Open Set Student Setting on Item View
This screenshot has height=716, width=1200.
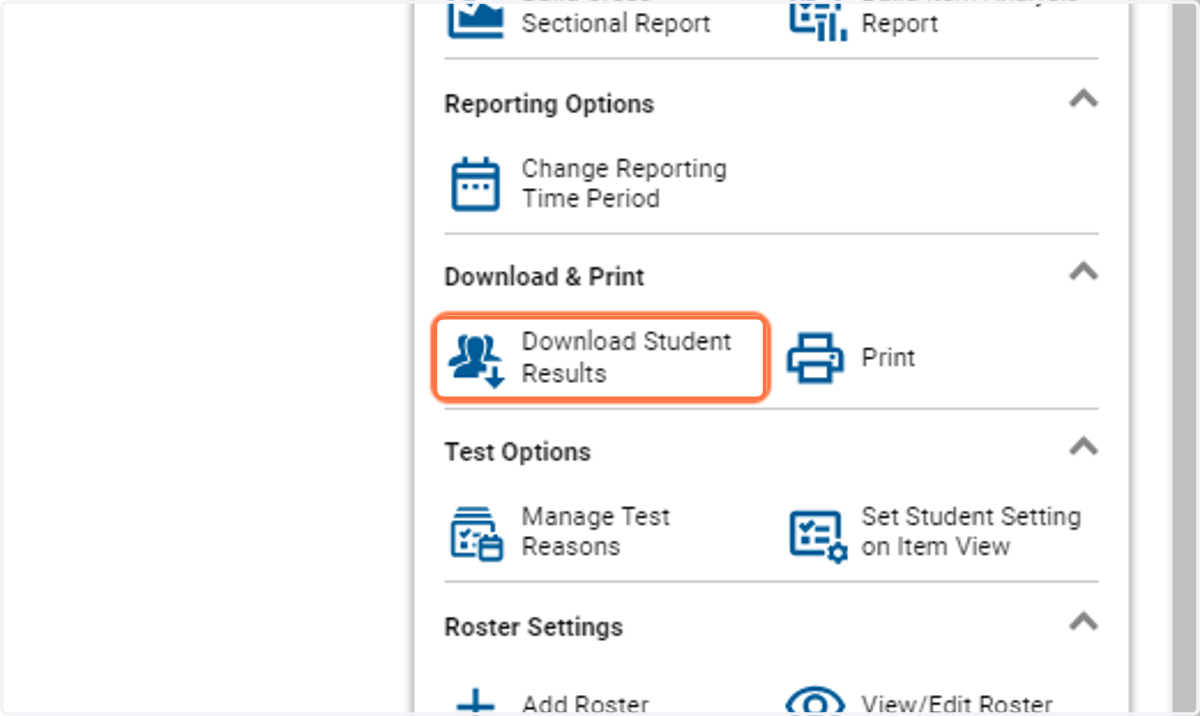[x=971, y=532]
